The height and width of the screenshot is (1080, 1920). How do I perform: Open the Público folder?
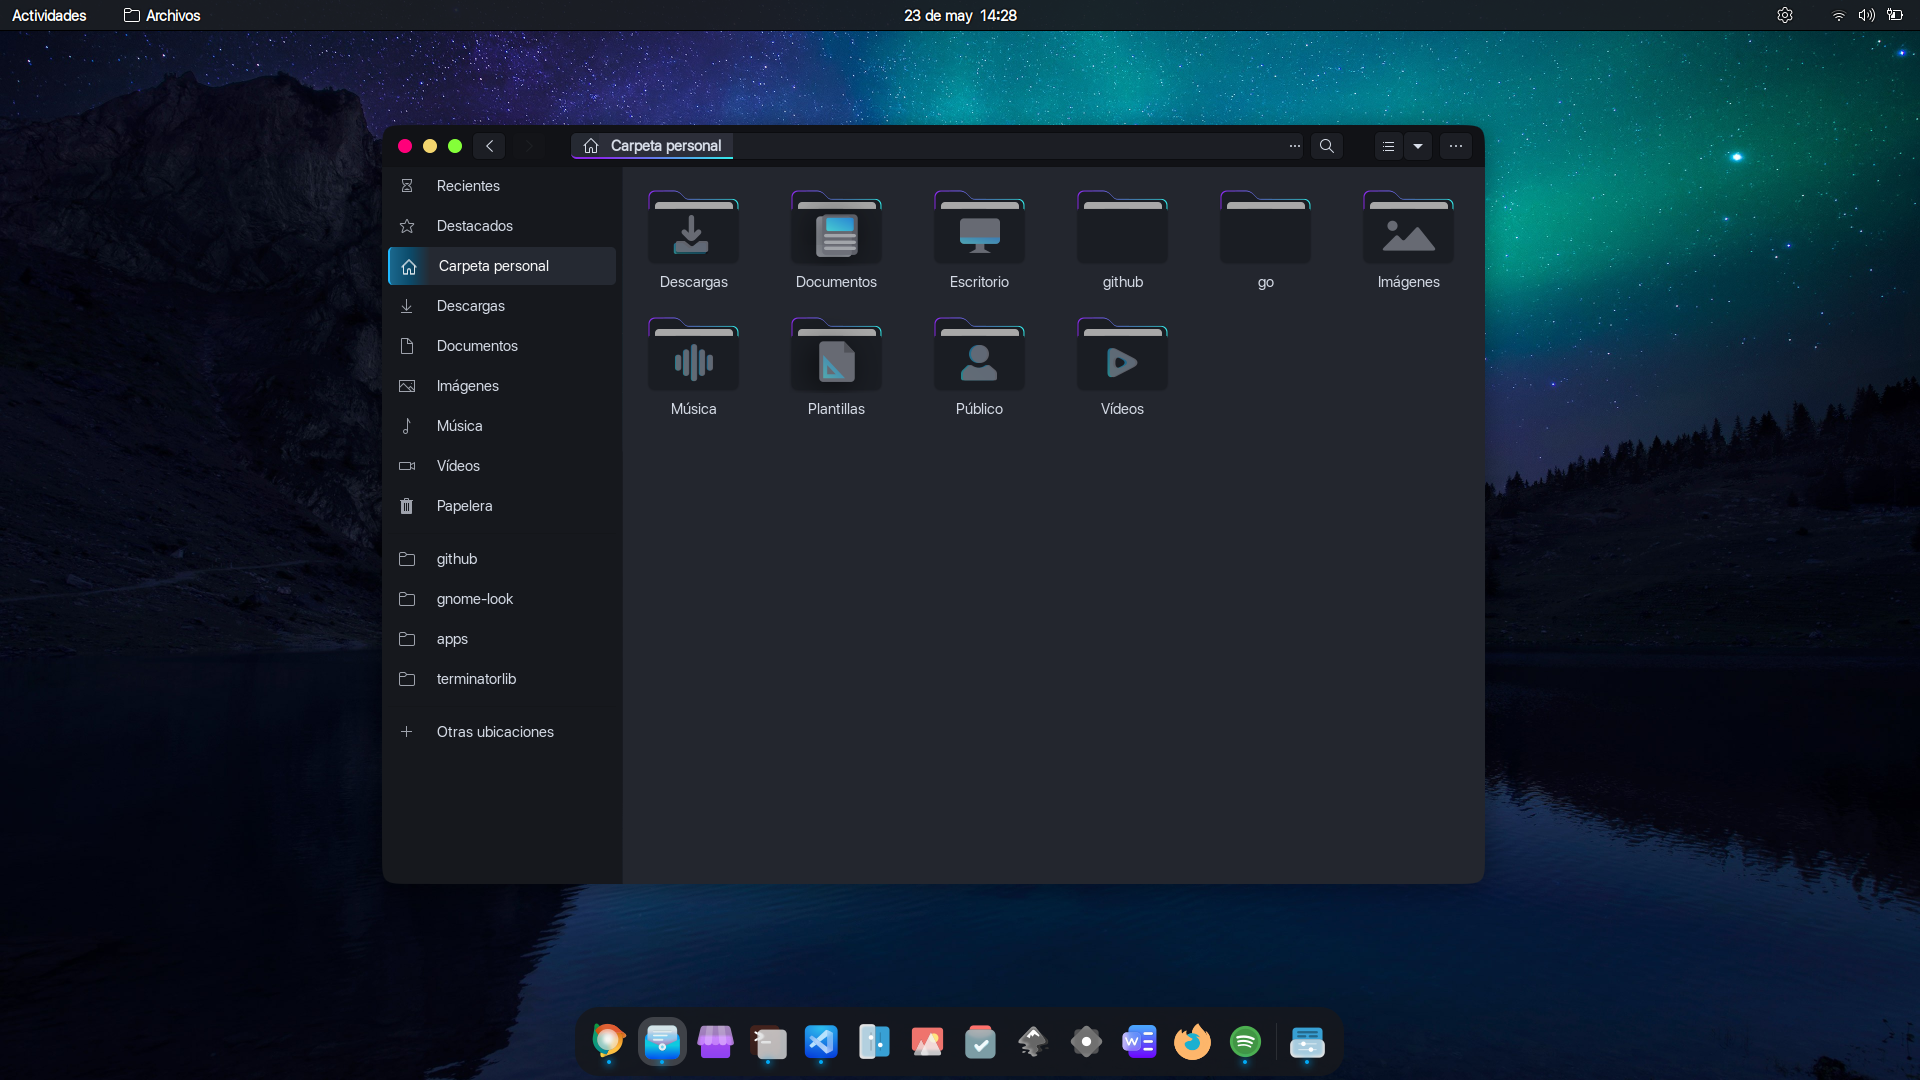[x=979, y=354]
